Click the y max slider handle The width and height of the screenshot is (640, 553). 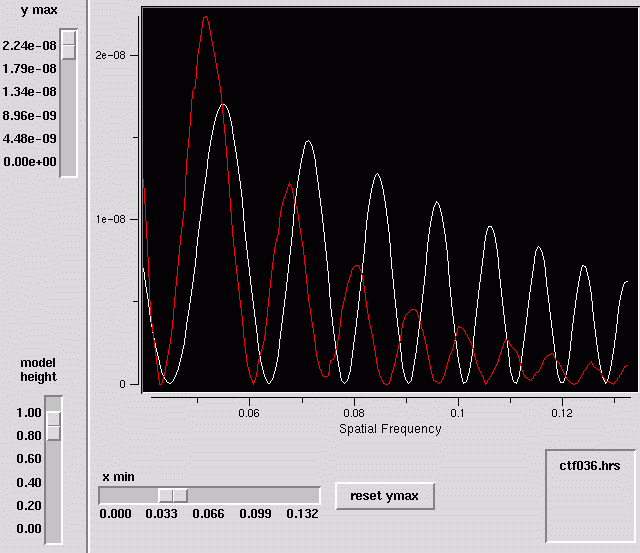69,45
